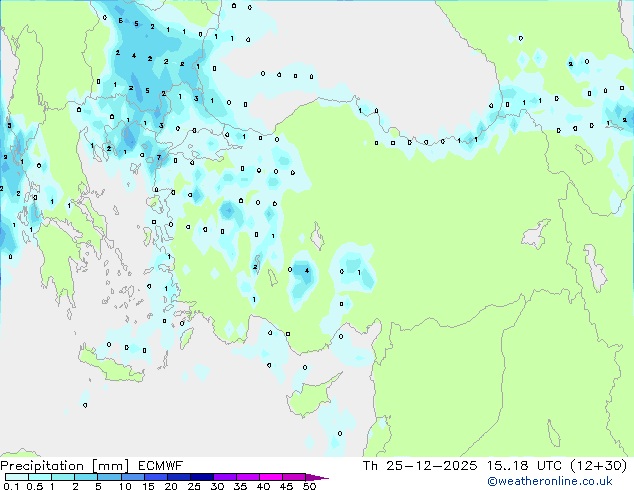The image size is (634, 490).
Task: Select the 2–5 mm legend color swatch
Action: (86, 477)
